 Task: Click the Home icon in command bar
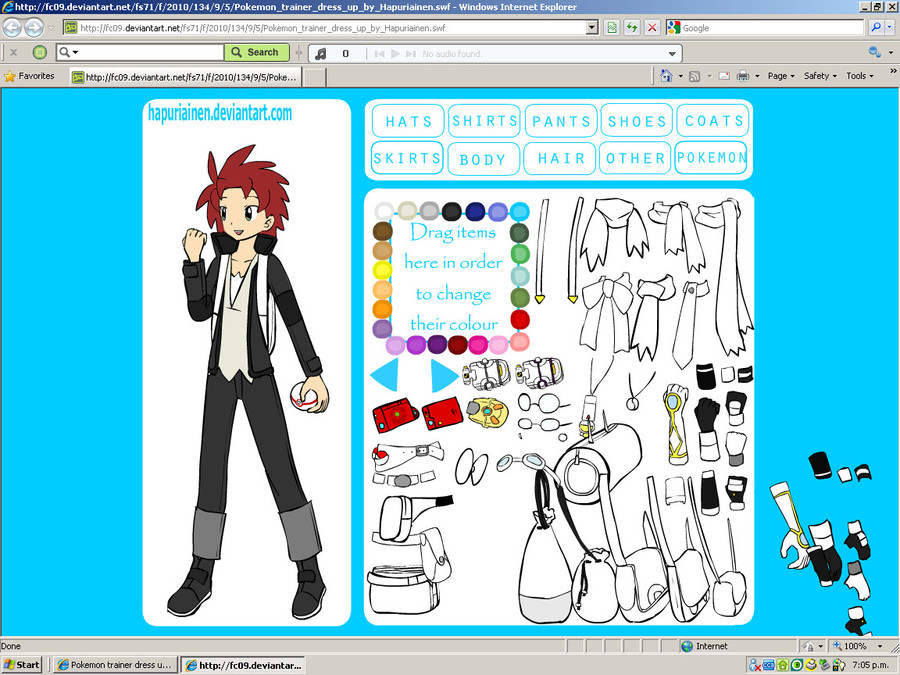click(x=666, y=76)
